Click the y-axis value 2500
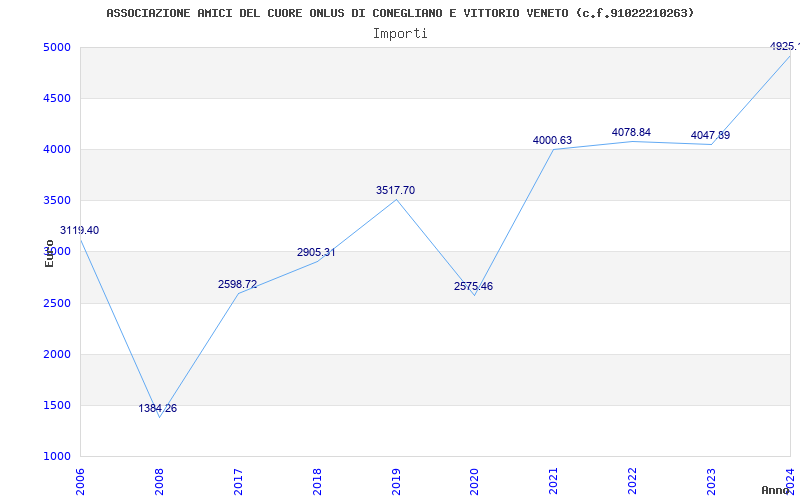The height and width of the screenshot is (500, 800). pyautogui.click(x=57, y=304)
